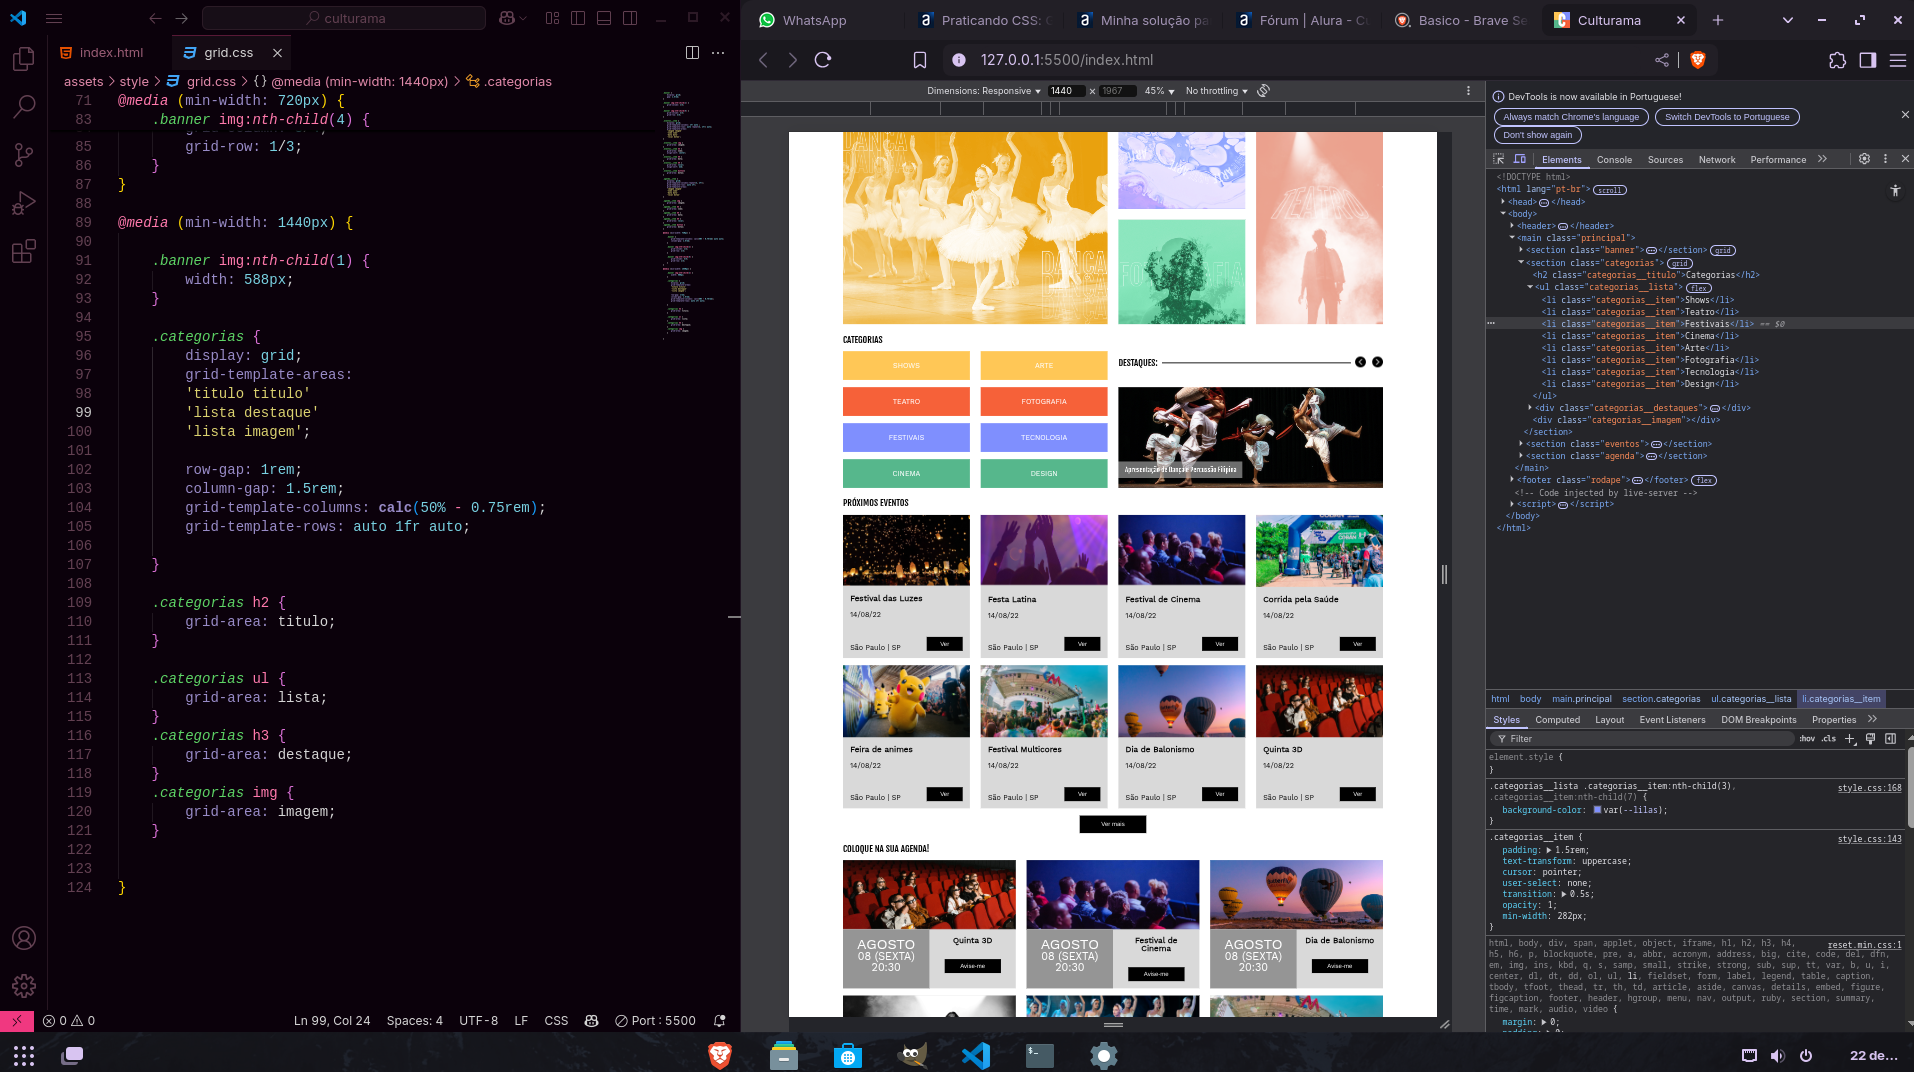Open VS Code notifications bell
Screen dimensions: 1914x1072
(x=719, y=1021)
